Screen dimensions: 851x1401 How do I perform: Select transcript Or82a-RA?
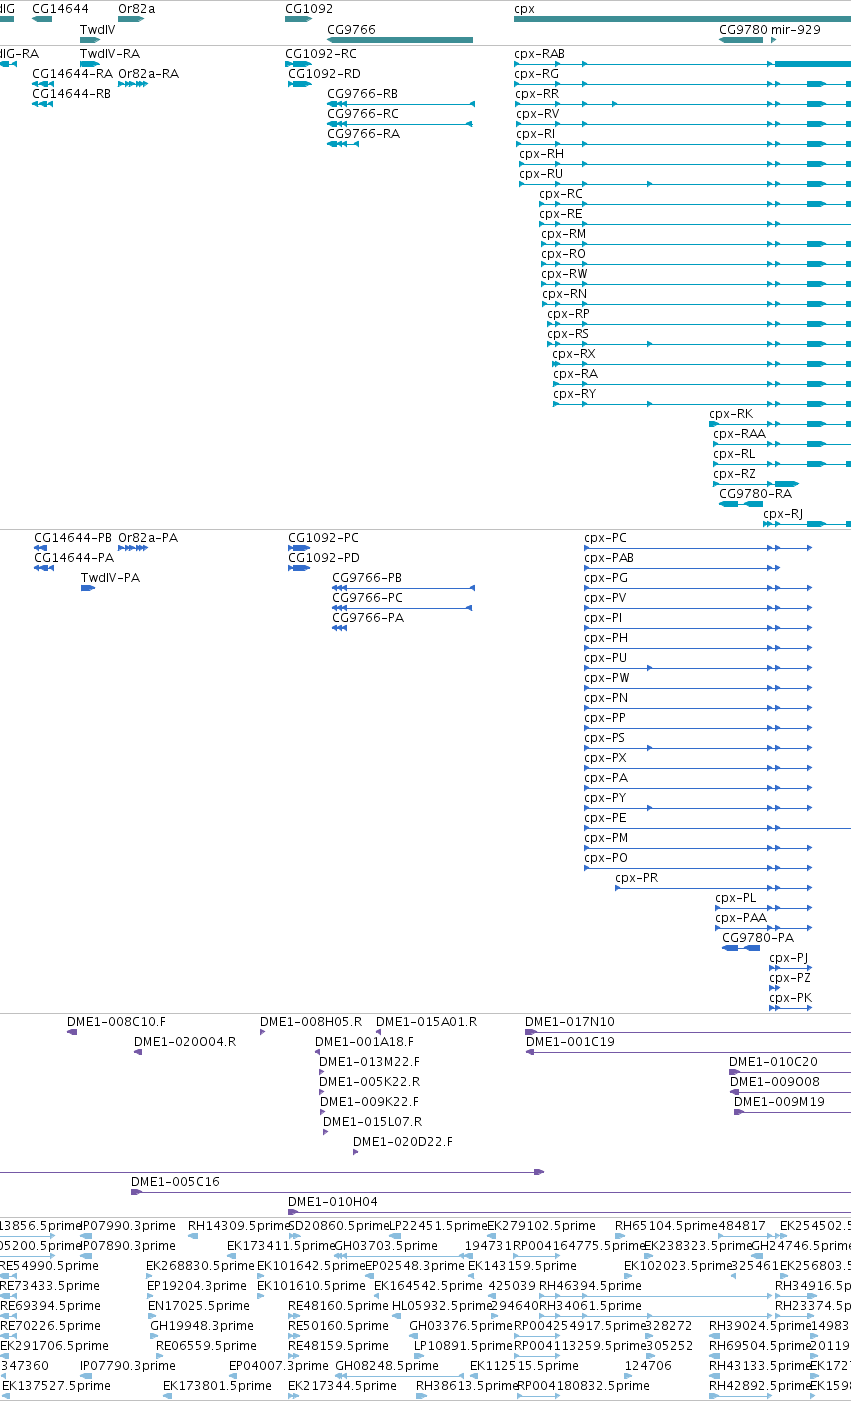(x=148, y=74)
